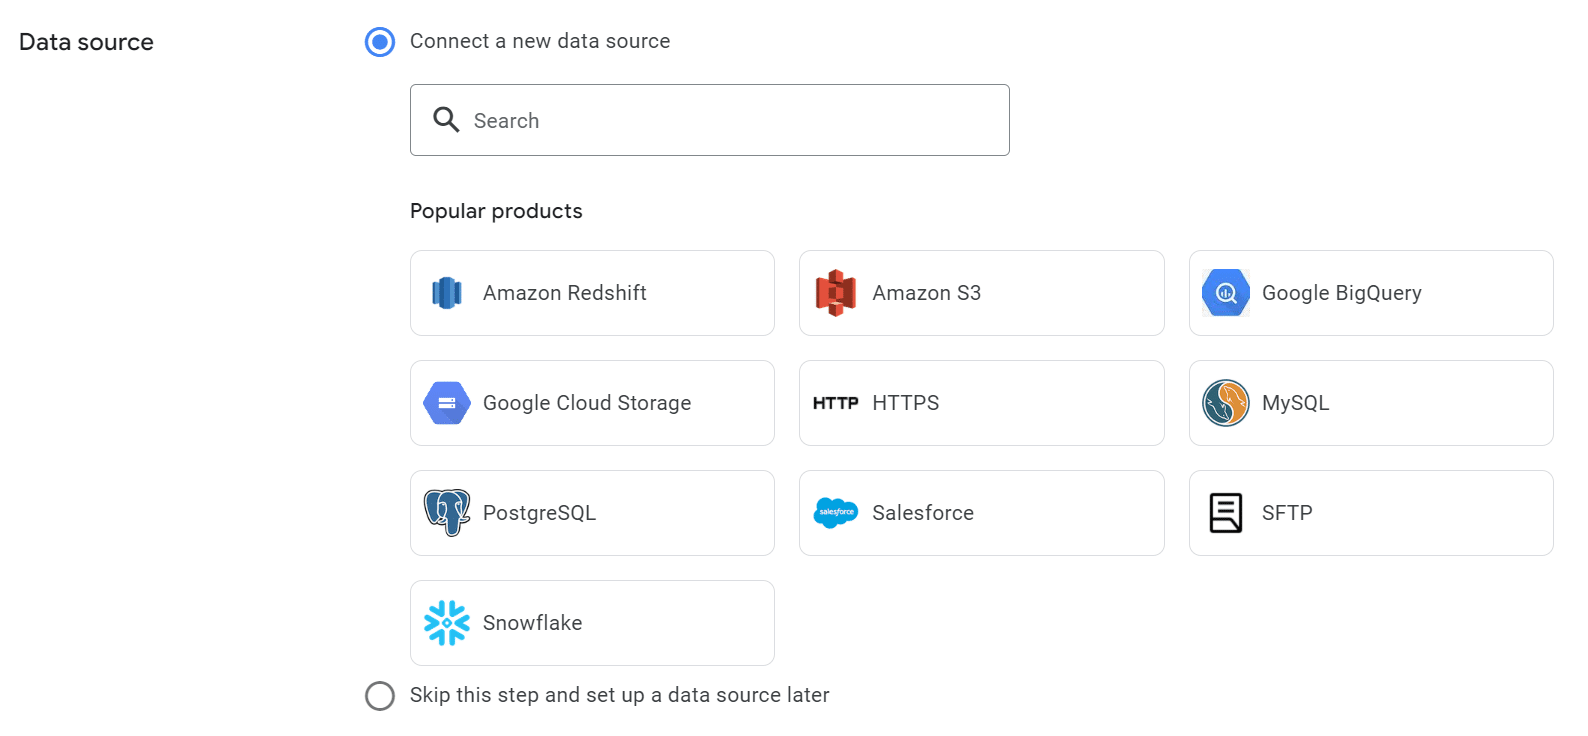Choose the 'Salesforce' text label
The image size is (1588, 736).
(922, 513)
